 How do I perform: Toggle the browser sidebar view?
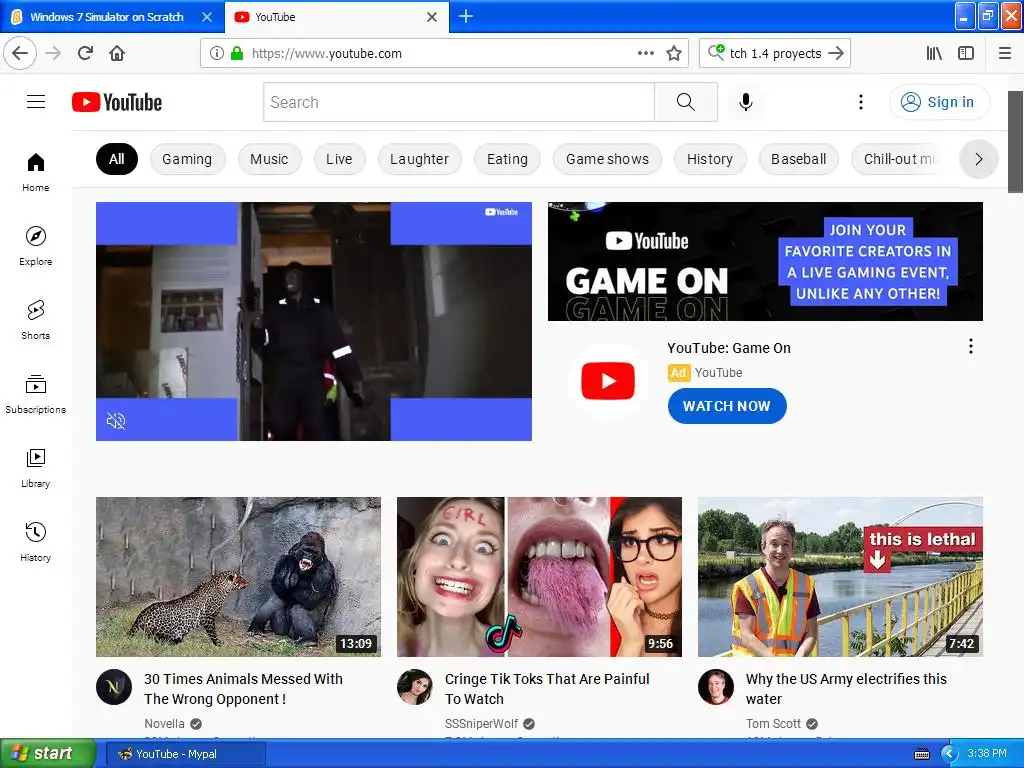(x=966, y=53)
